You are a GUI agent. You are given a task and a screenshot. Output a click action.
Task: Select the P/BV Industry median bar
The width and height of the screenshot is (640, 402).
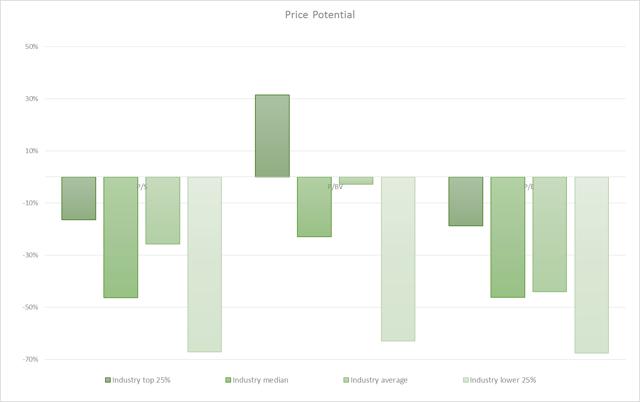click(x=314, y=206)
